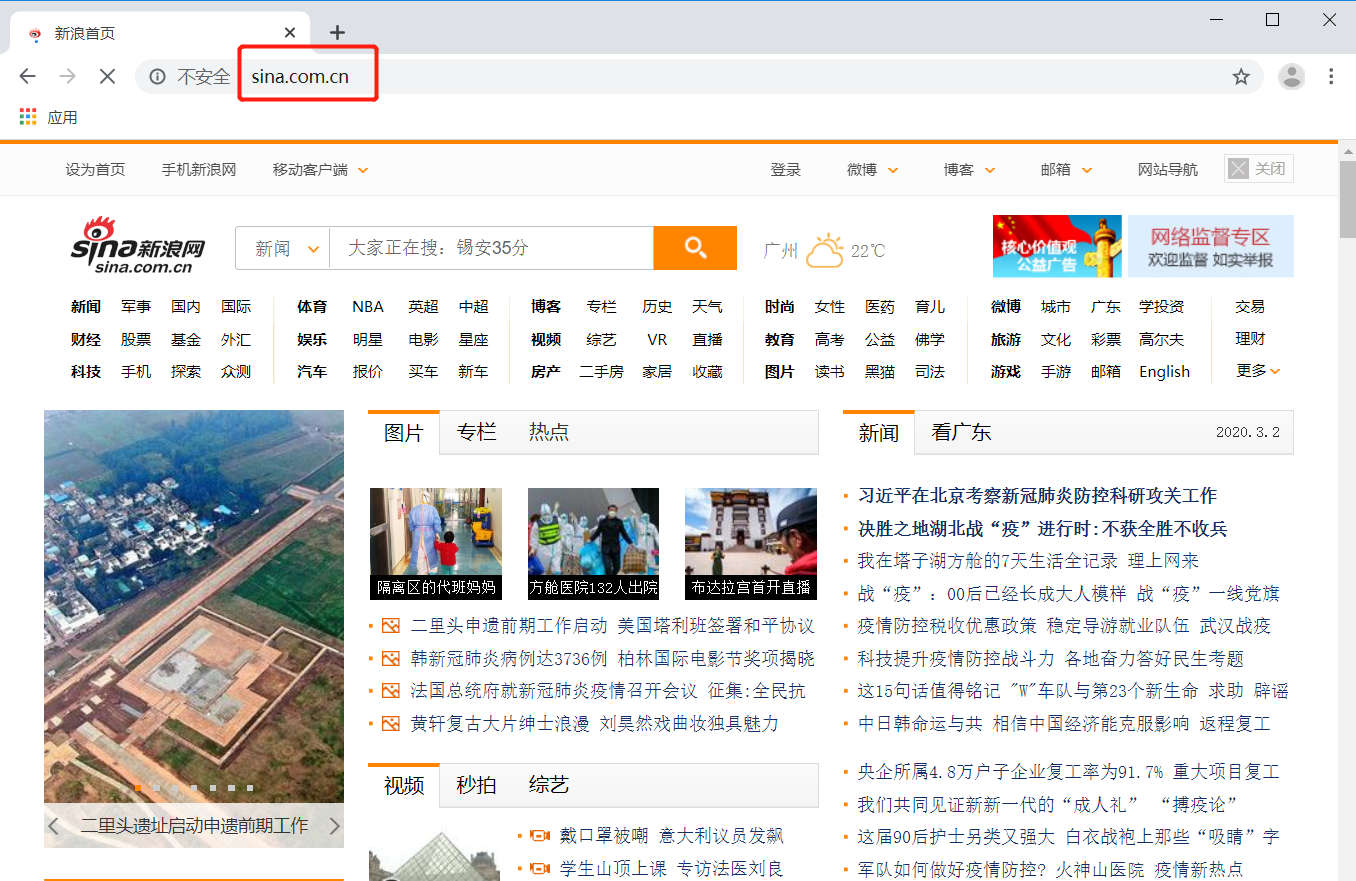Click the orange search magnifier button
The image size is (1356, 881).
pyautogui.click(x=695, y=248)
